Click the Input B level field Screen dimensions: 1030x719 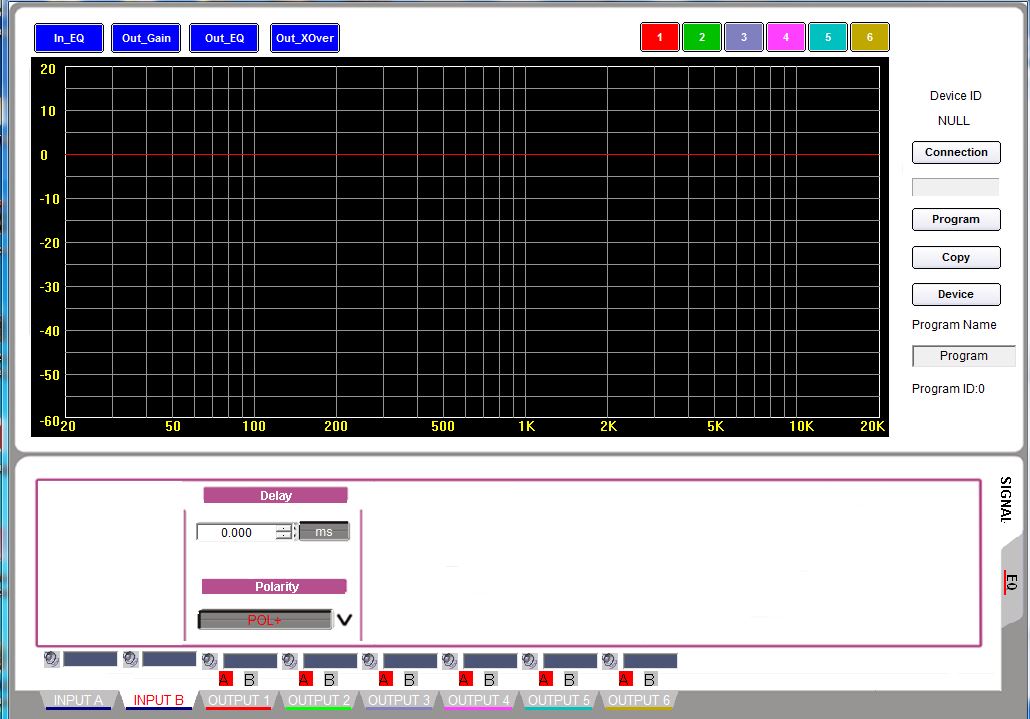[169, 659]
